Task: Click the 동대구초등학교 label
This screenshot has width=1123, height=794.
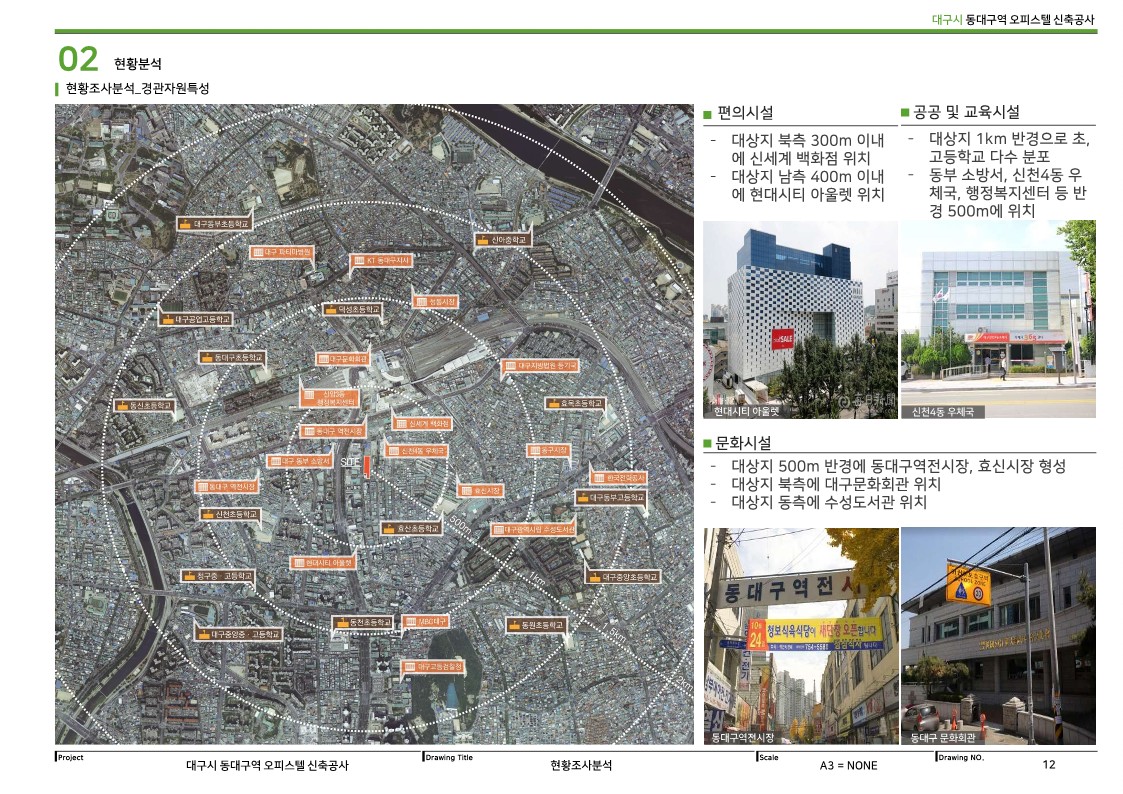Action: click(x=231, y=357)
